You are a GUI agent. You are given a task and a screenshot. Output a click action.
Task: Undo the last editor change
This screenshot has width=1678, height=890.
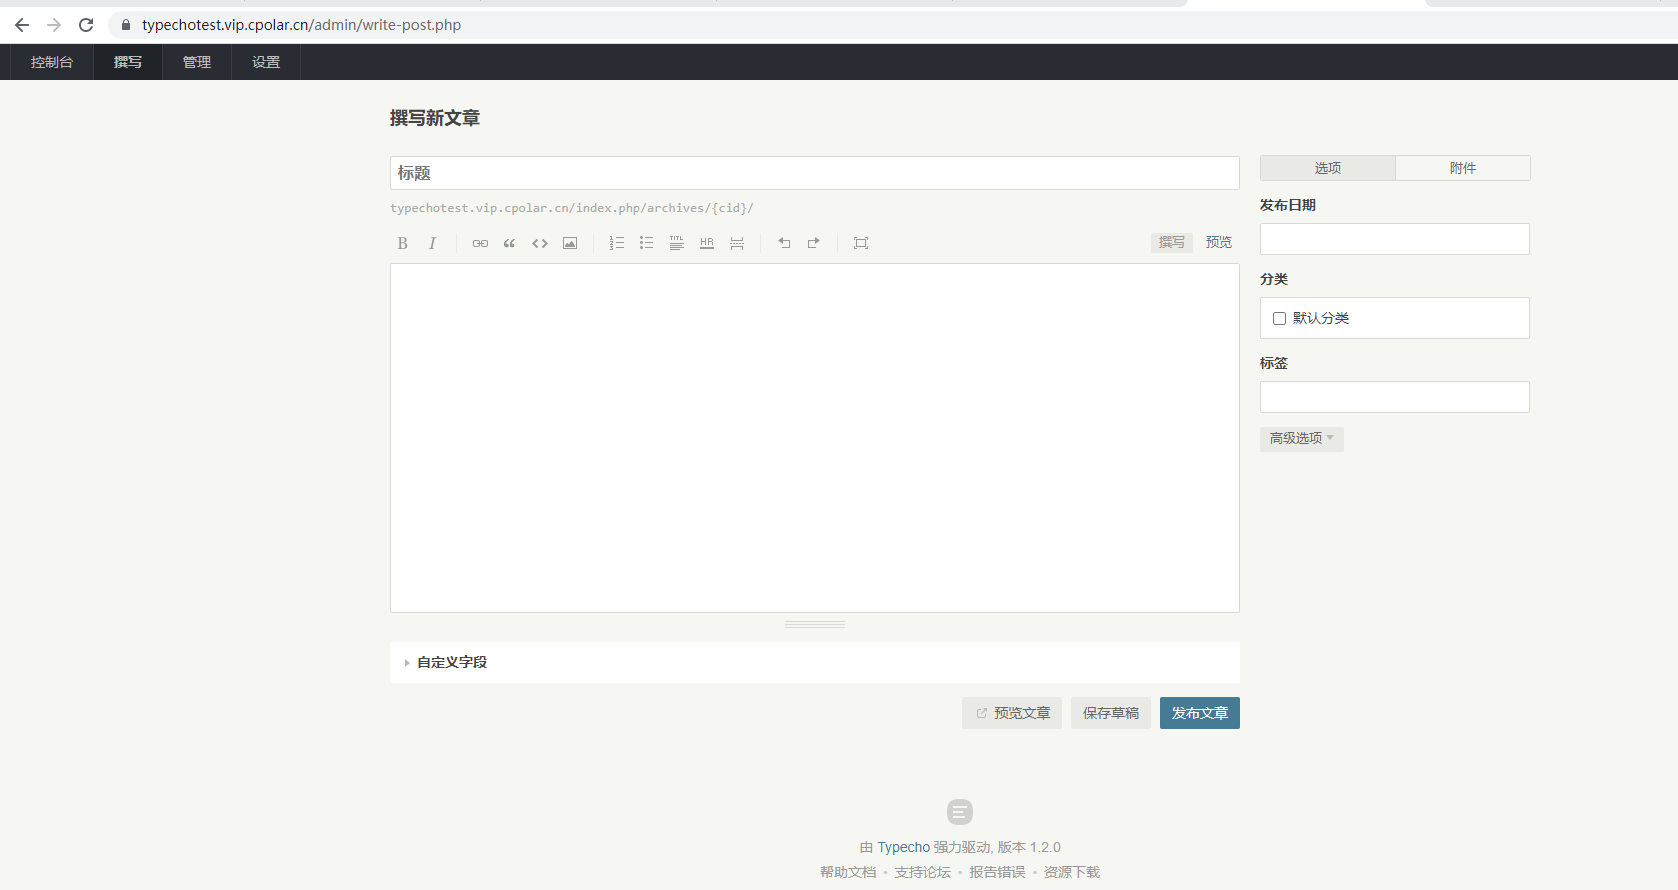click(784, 243)
